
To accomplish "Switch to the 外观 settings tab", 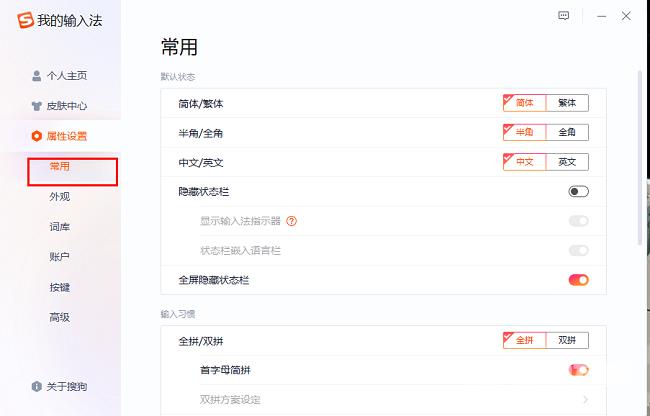I will pyautogui.click(x=60, y=197).
